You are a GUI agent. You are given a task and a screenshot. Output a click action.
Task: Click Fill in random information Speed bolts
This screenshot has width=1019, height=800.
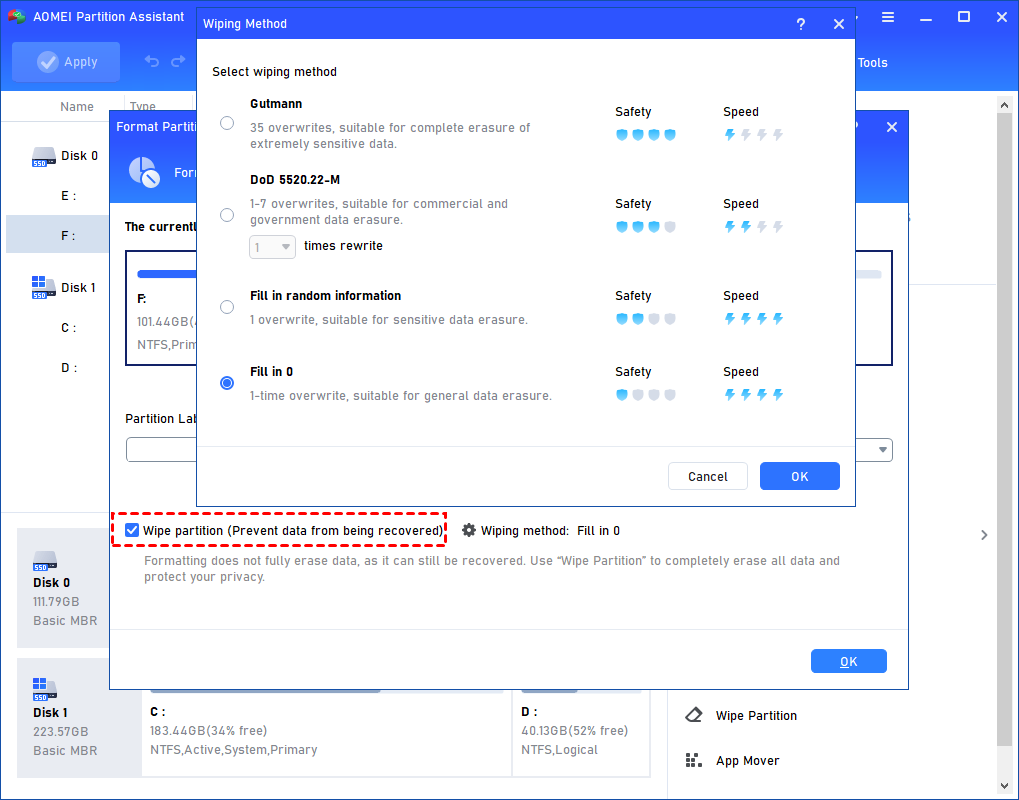pyautogui.click(x=753, y=318)
